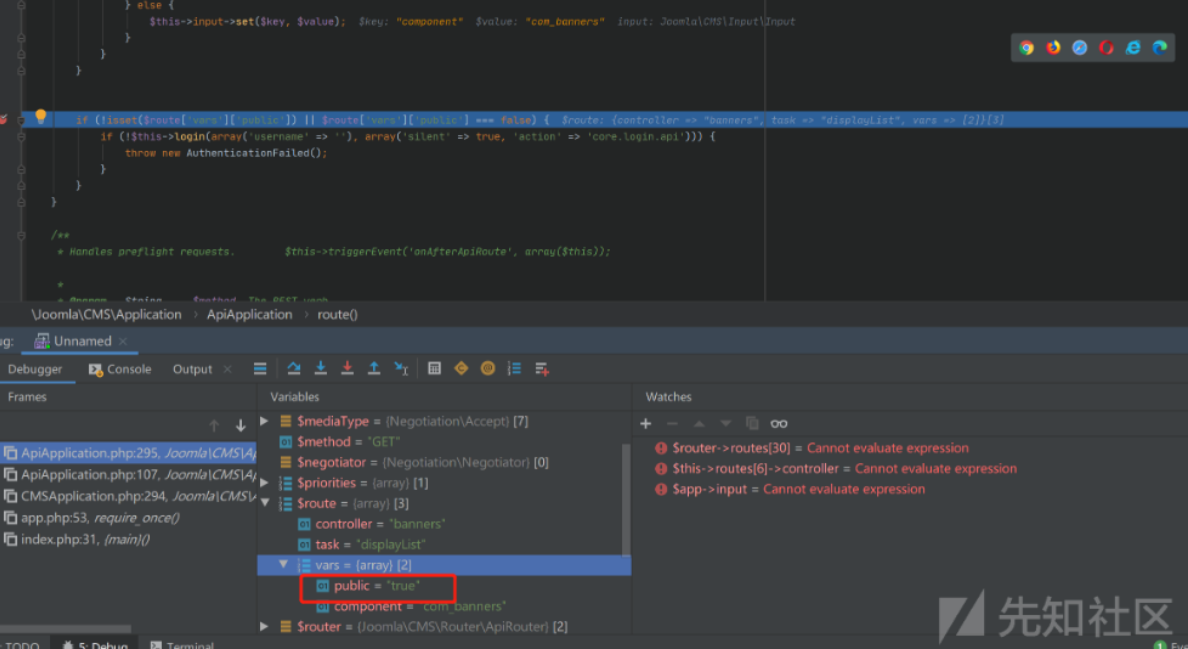Open the page preview in Safari
1188x649 pixels.
1080,48
